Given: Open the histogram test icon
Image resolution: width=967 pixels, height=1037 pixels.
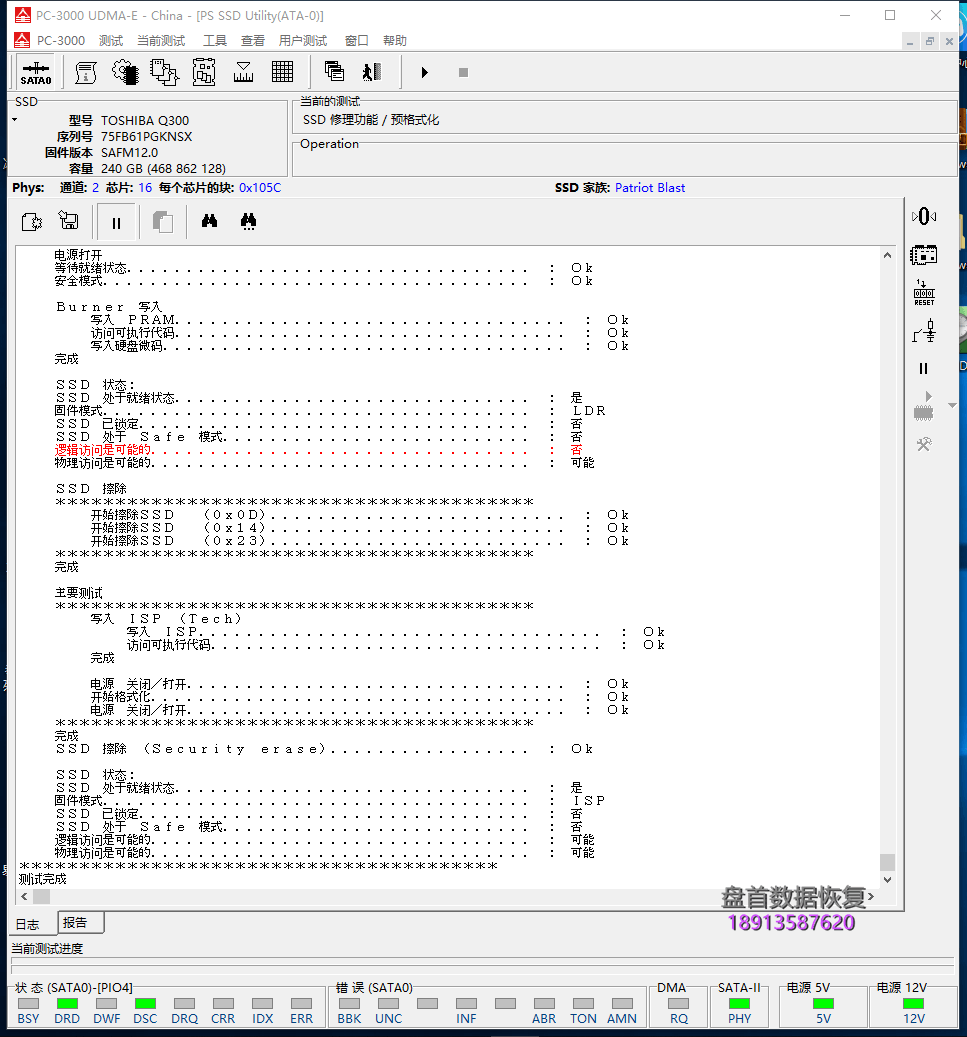Looking at the screenshot, I should tap(243, 72).
